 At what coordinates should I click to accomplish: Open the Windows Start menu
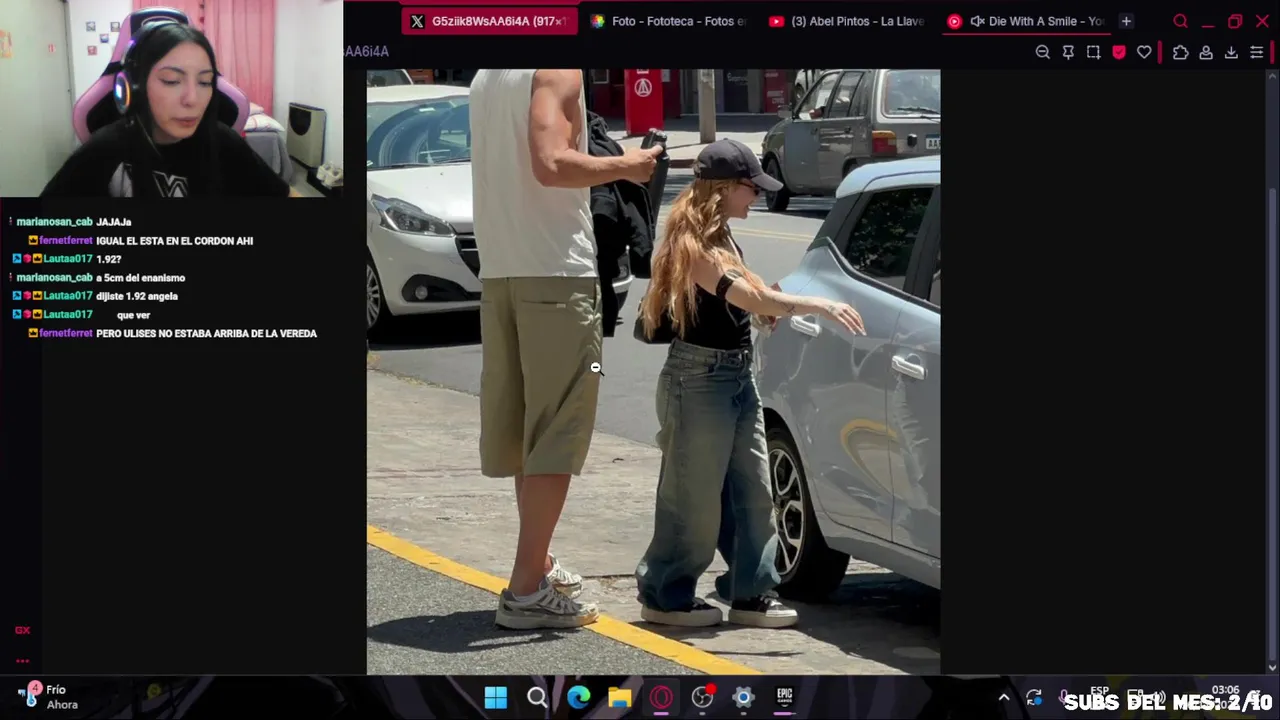[x=496, y=697]
